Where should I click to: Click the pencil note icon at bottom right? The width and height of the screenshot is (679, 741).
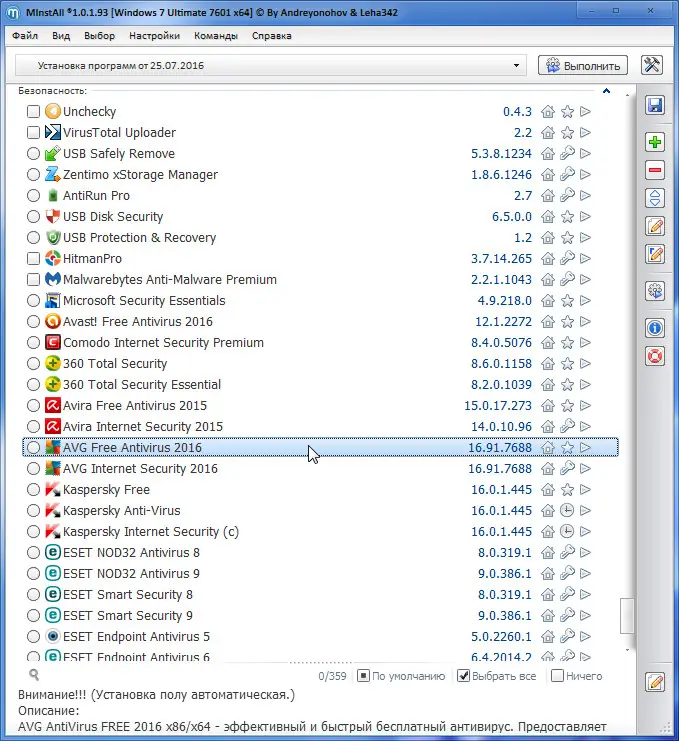(655, 682)
